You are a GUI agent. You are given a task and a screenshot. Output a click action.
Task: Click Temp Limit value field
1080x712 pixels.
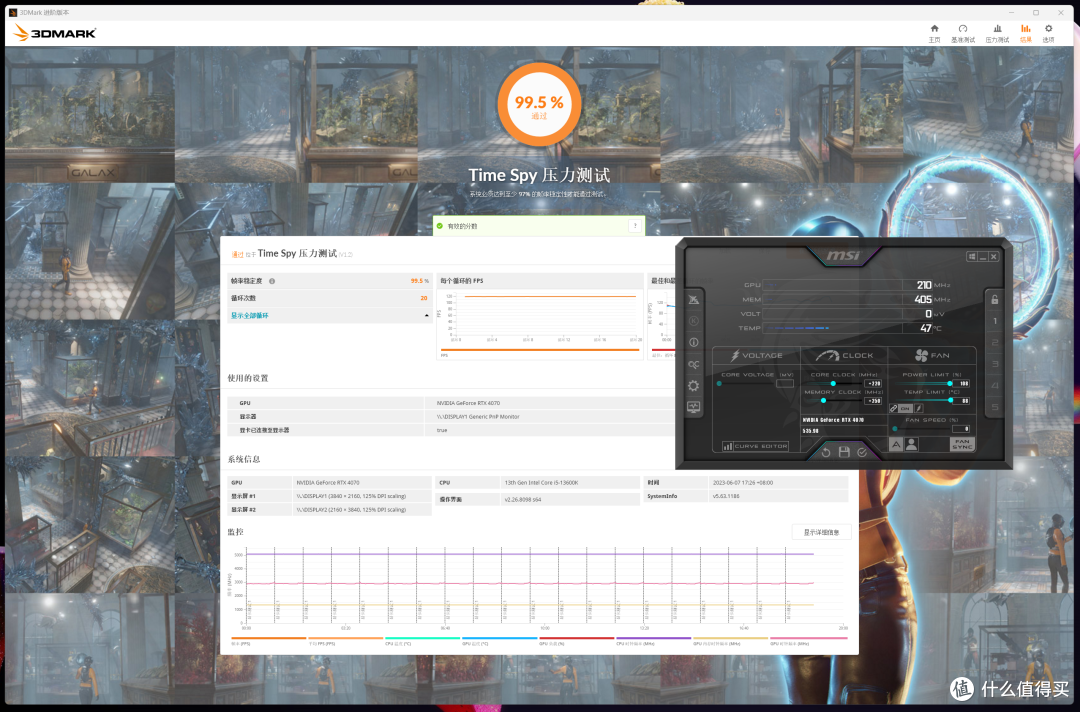point(962,400)
